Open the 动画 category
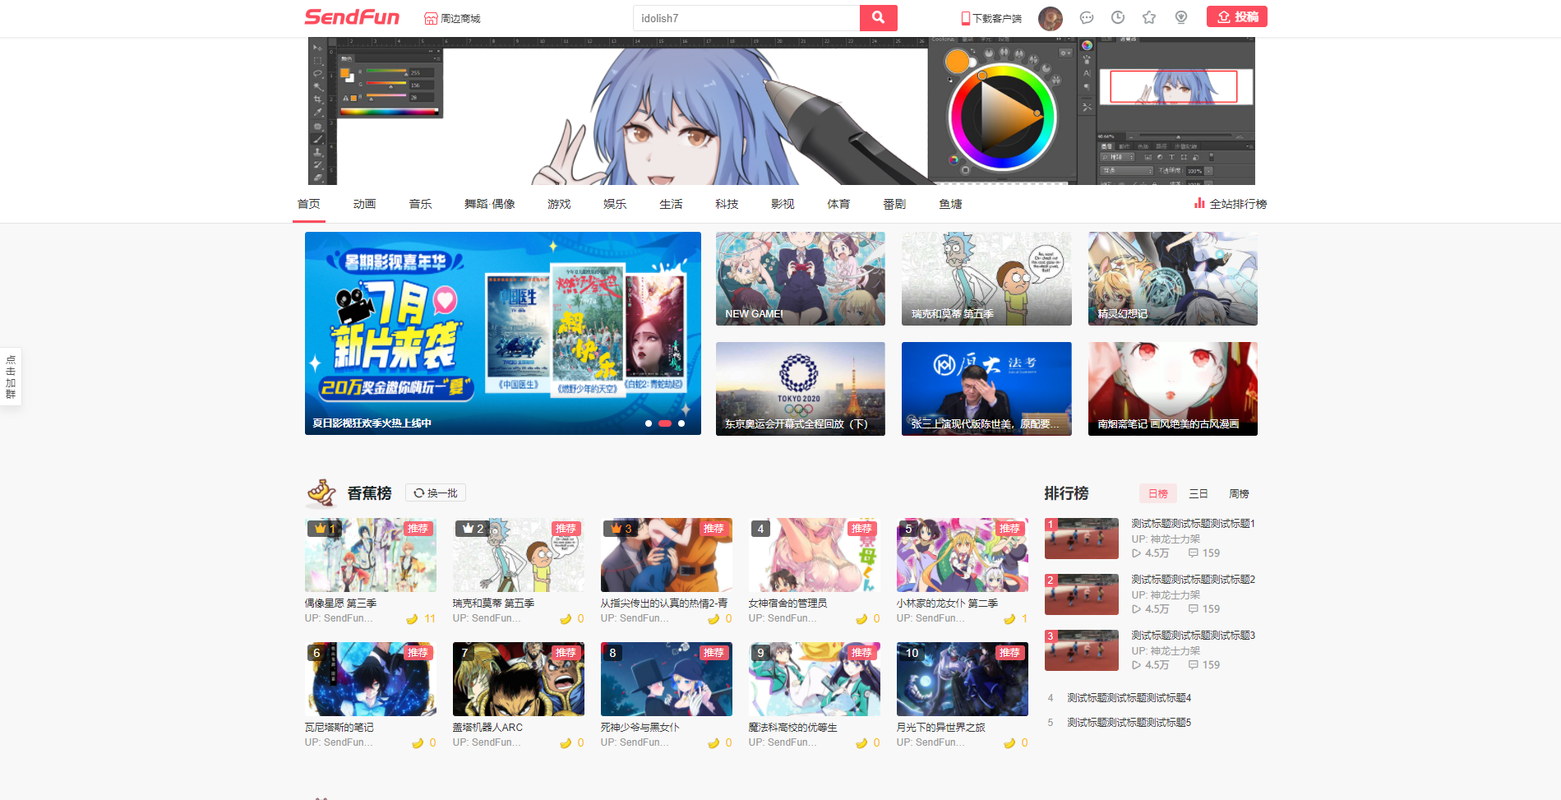The width and height of the screenshot is (1561, 800). (364, 204)
